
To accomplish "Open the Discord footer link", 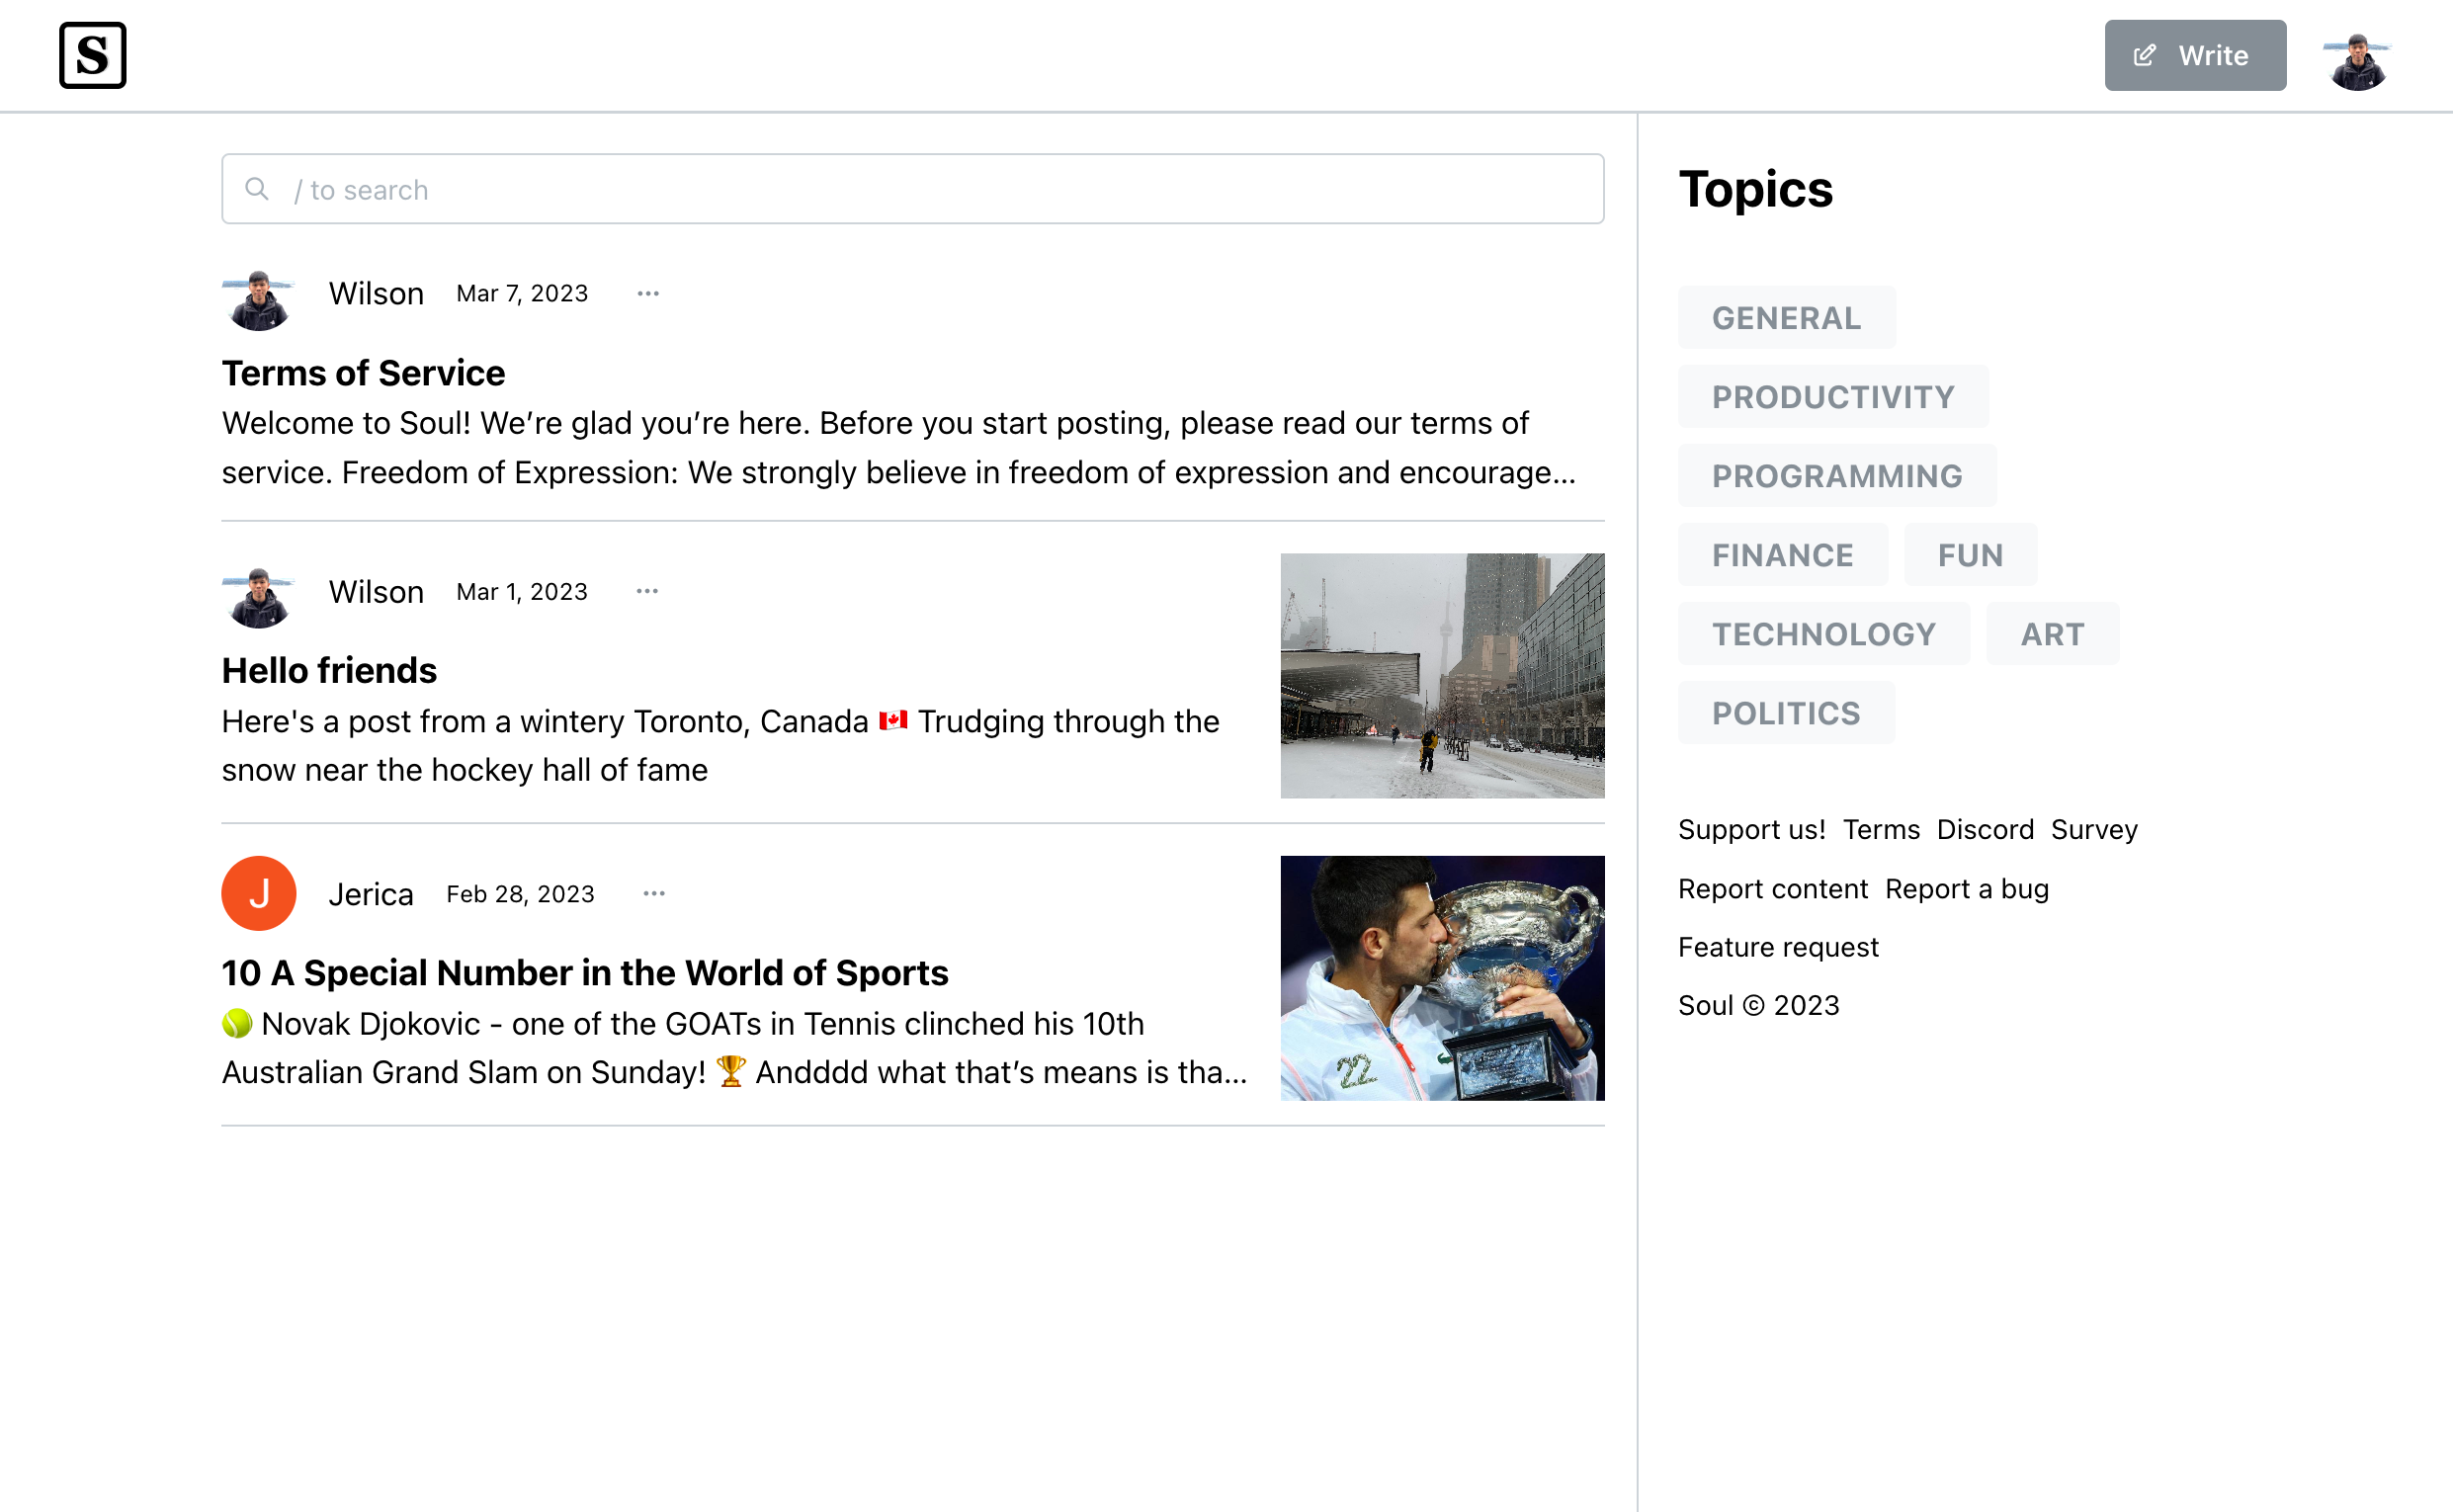I will (x=1984, y=830).
